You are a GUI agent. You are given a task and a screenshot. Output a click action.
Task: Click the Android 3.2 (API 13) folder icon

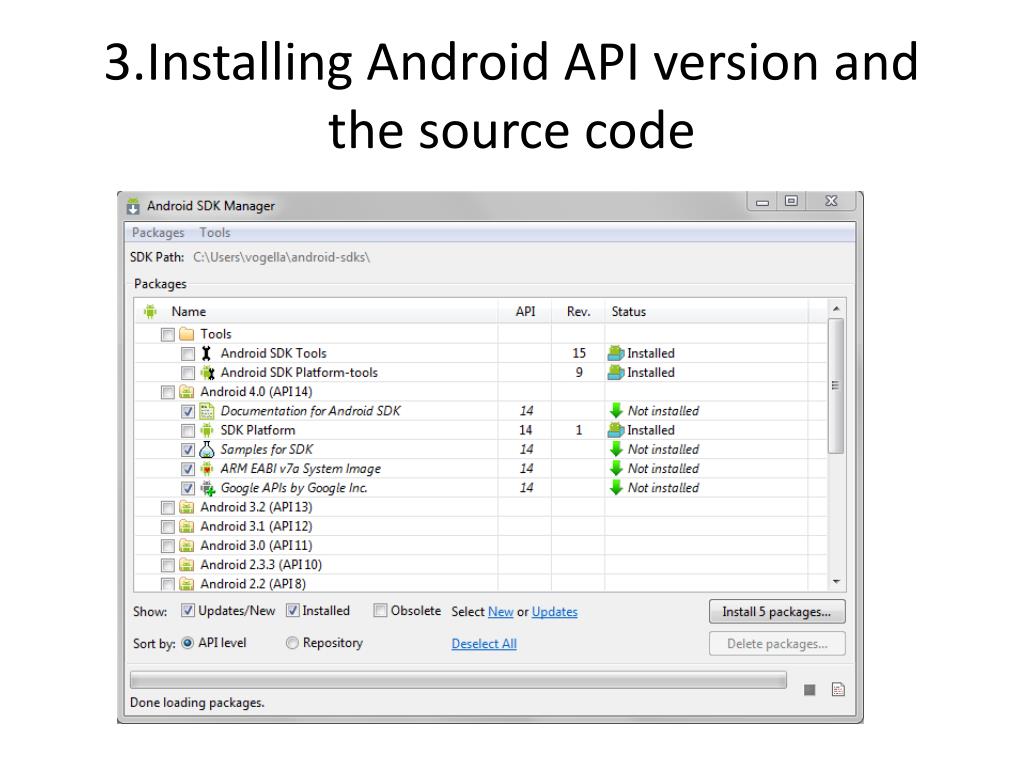coord(187,507)
